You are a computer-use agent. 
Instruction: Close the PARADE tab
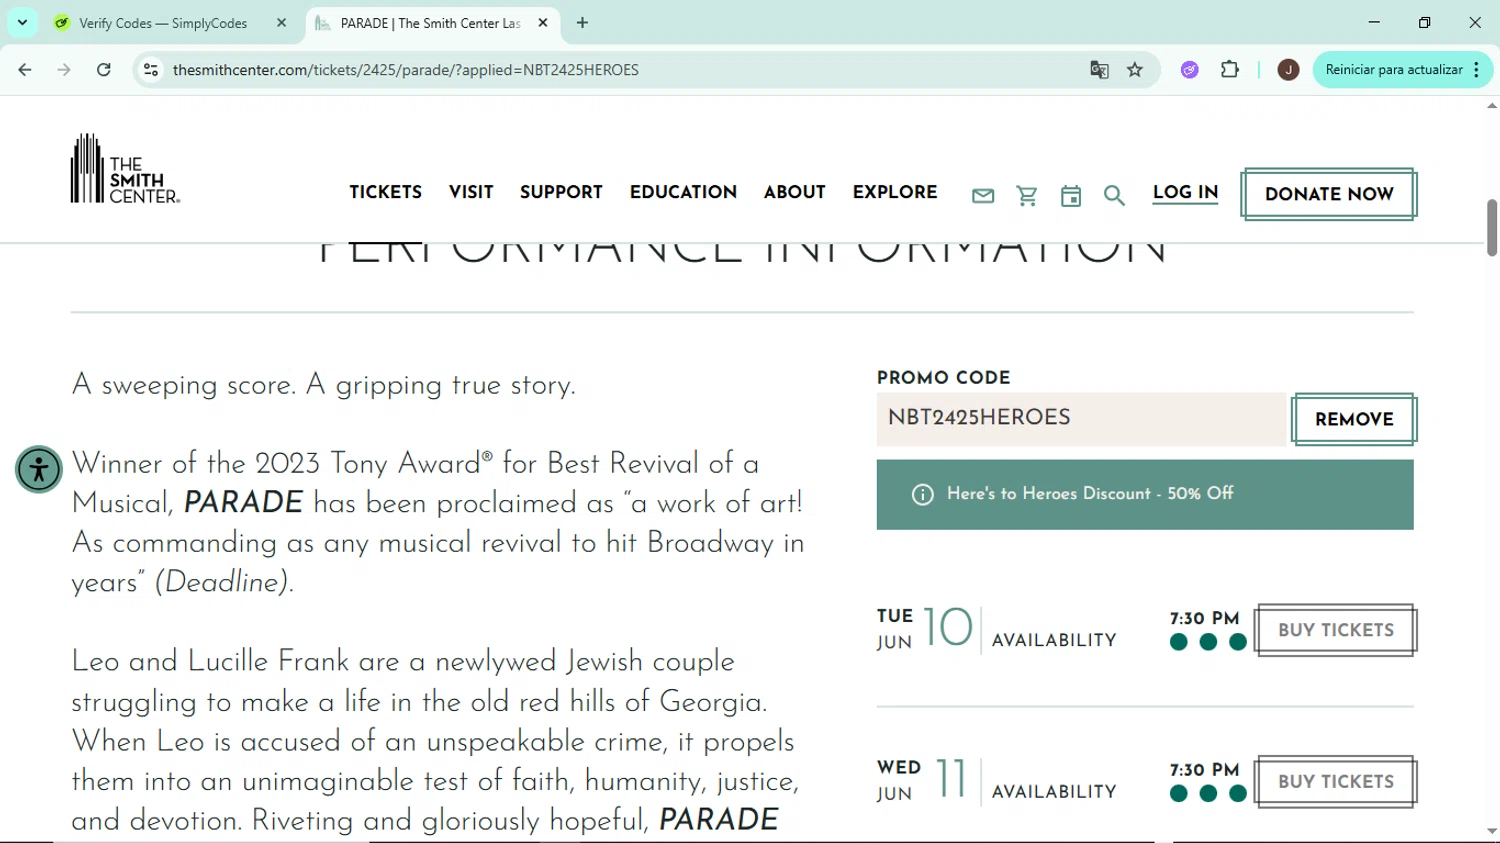(543, 23)
